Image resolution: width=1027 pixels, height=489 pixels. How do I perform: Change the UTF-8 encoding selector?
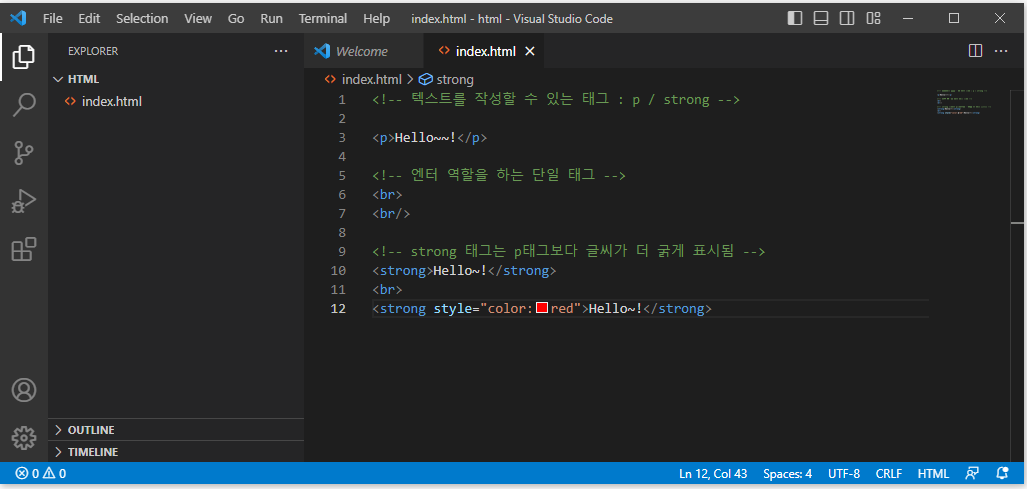click(x=844, y=473)
